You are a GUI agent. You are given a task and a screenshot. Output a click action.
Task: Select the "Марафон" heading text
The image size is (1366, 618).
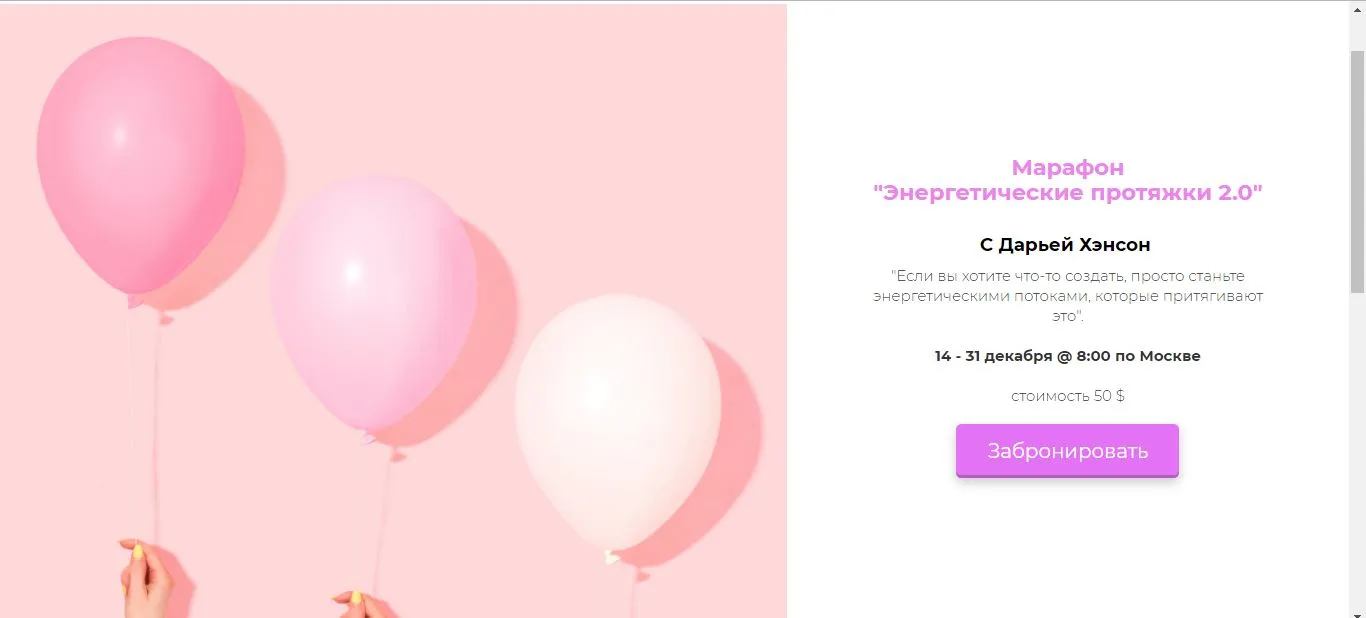(1067, 167)
